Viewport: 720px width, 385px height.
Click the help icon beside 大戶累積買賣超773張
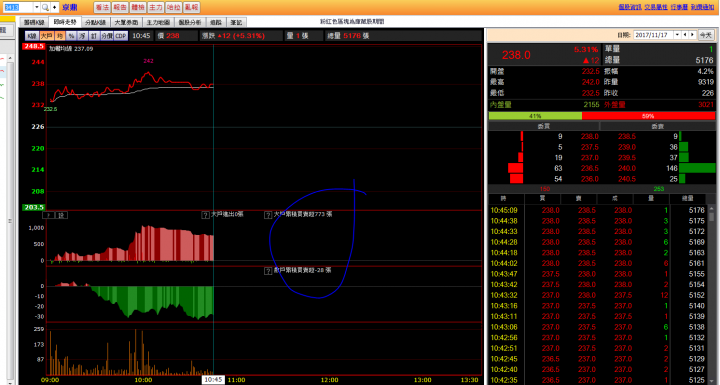coord(268,215)
